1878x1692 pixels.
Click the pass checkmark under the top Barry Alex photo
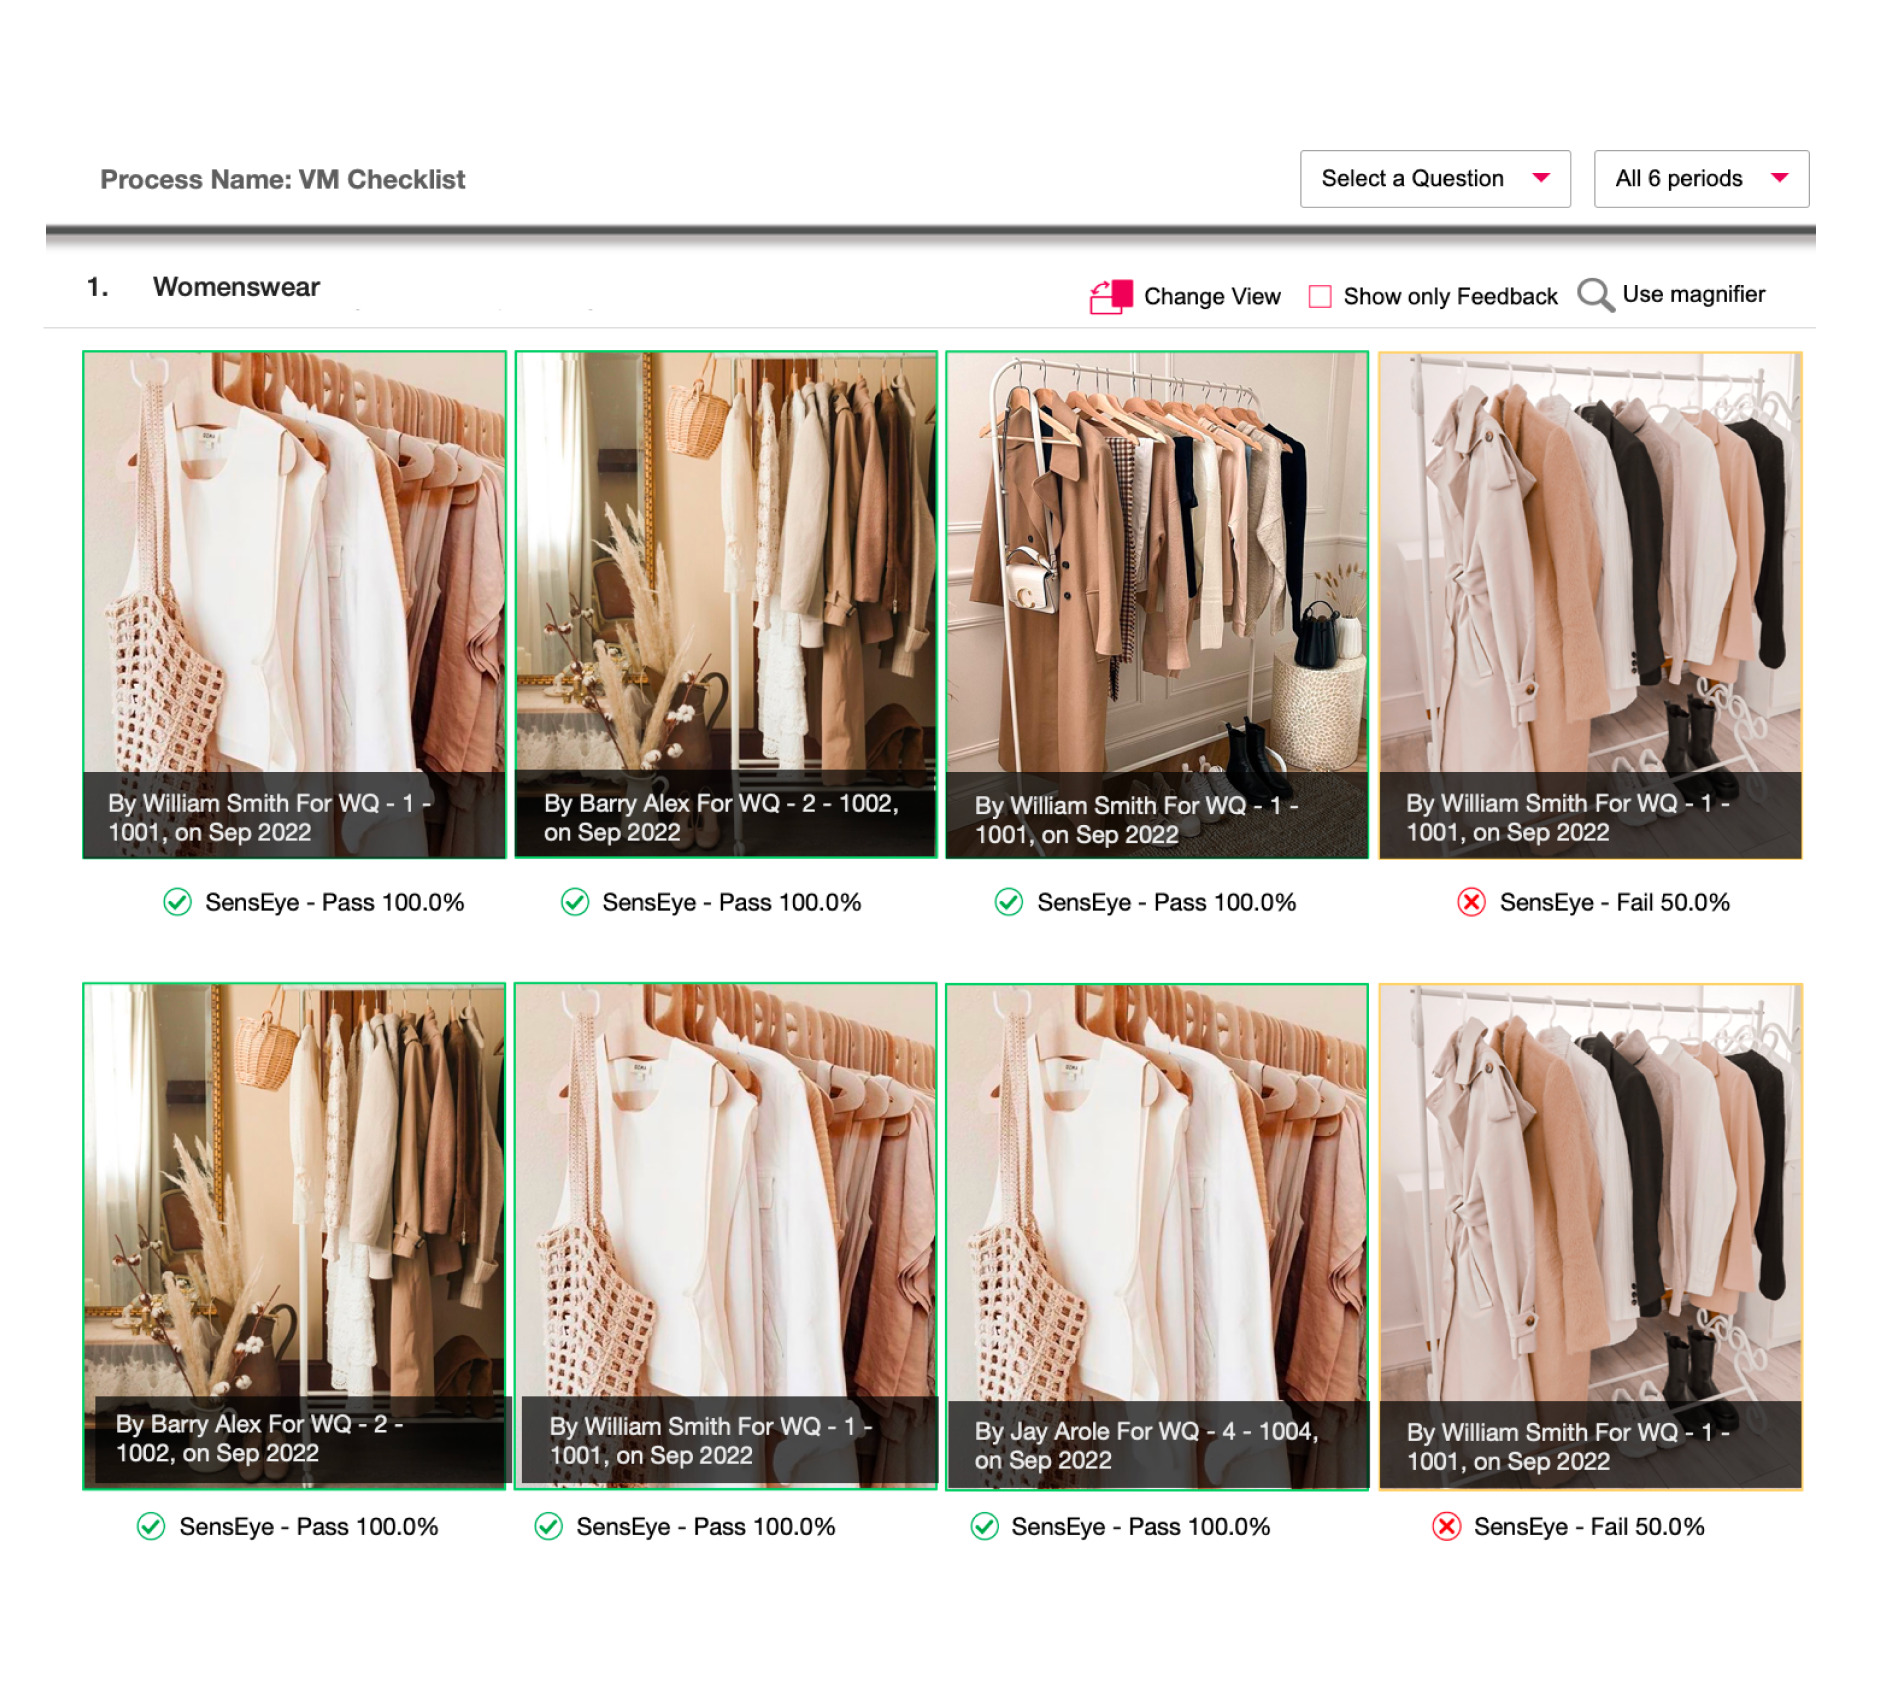[575, 902]
